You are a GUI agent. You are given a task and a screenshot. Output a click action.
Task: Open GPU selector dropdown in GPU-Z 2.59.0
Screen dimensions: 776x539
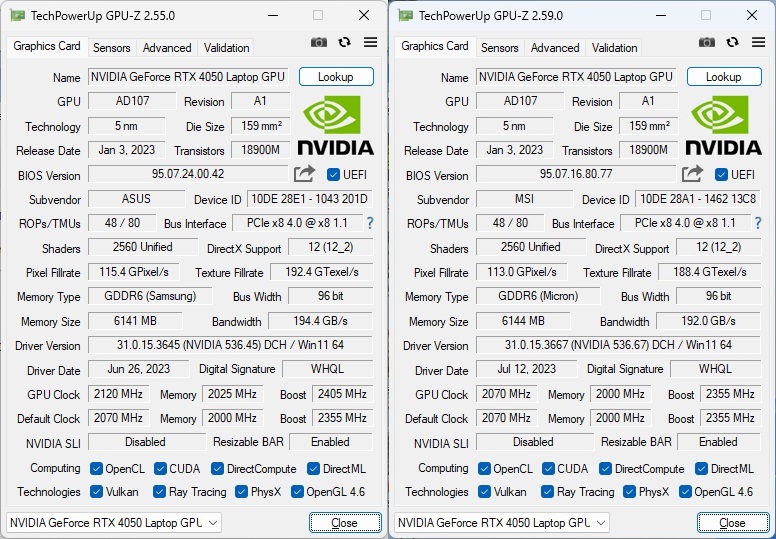(x=502, y=523)
